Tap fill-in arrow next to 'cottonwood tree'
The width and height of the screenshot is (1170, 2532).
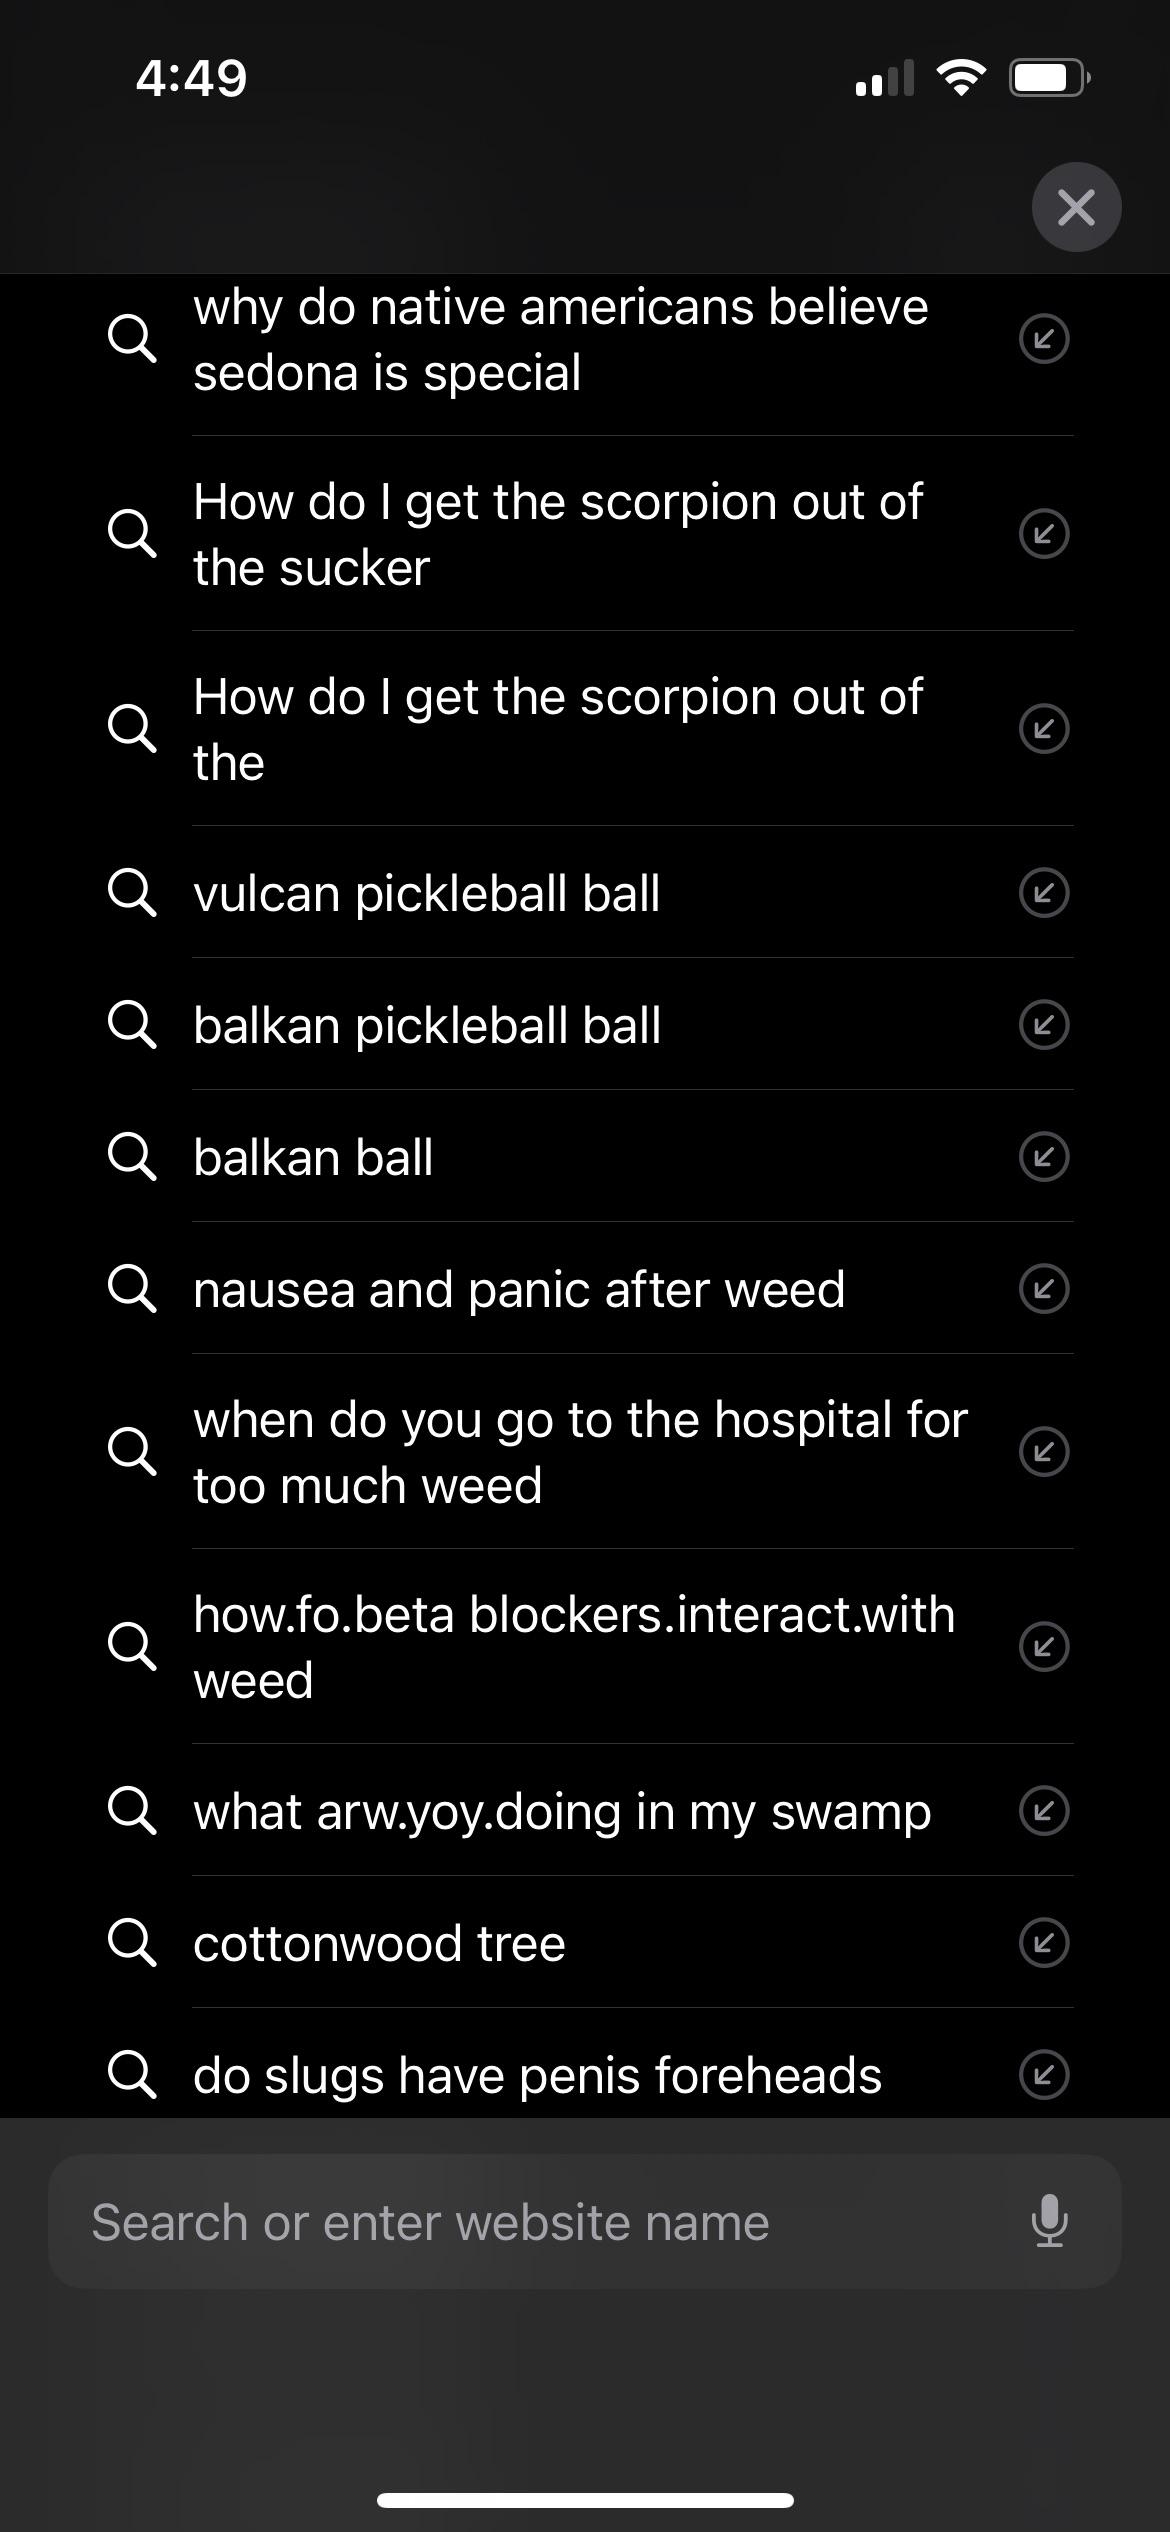pos(1044,1943)
